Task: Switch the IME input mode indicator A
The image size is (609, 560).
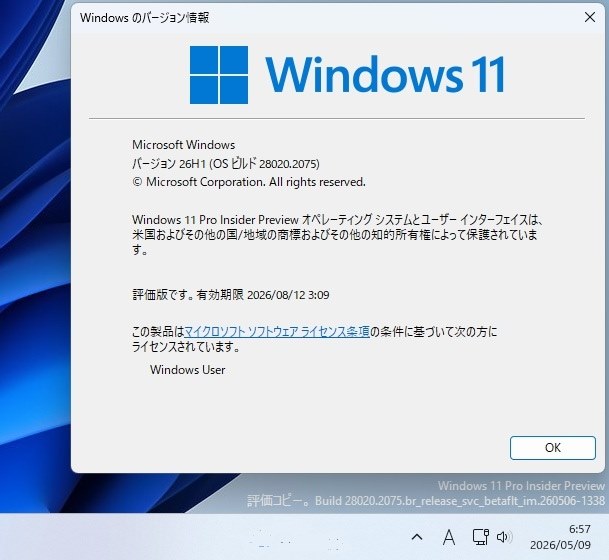Action: (449, 537)
